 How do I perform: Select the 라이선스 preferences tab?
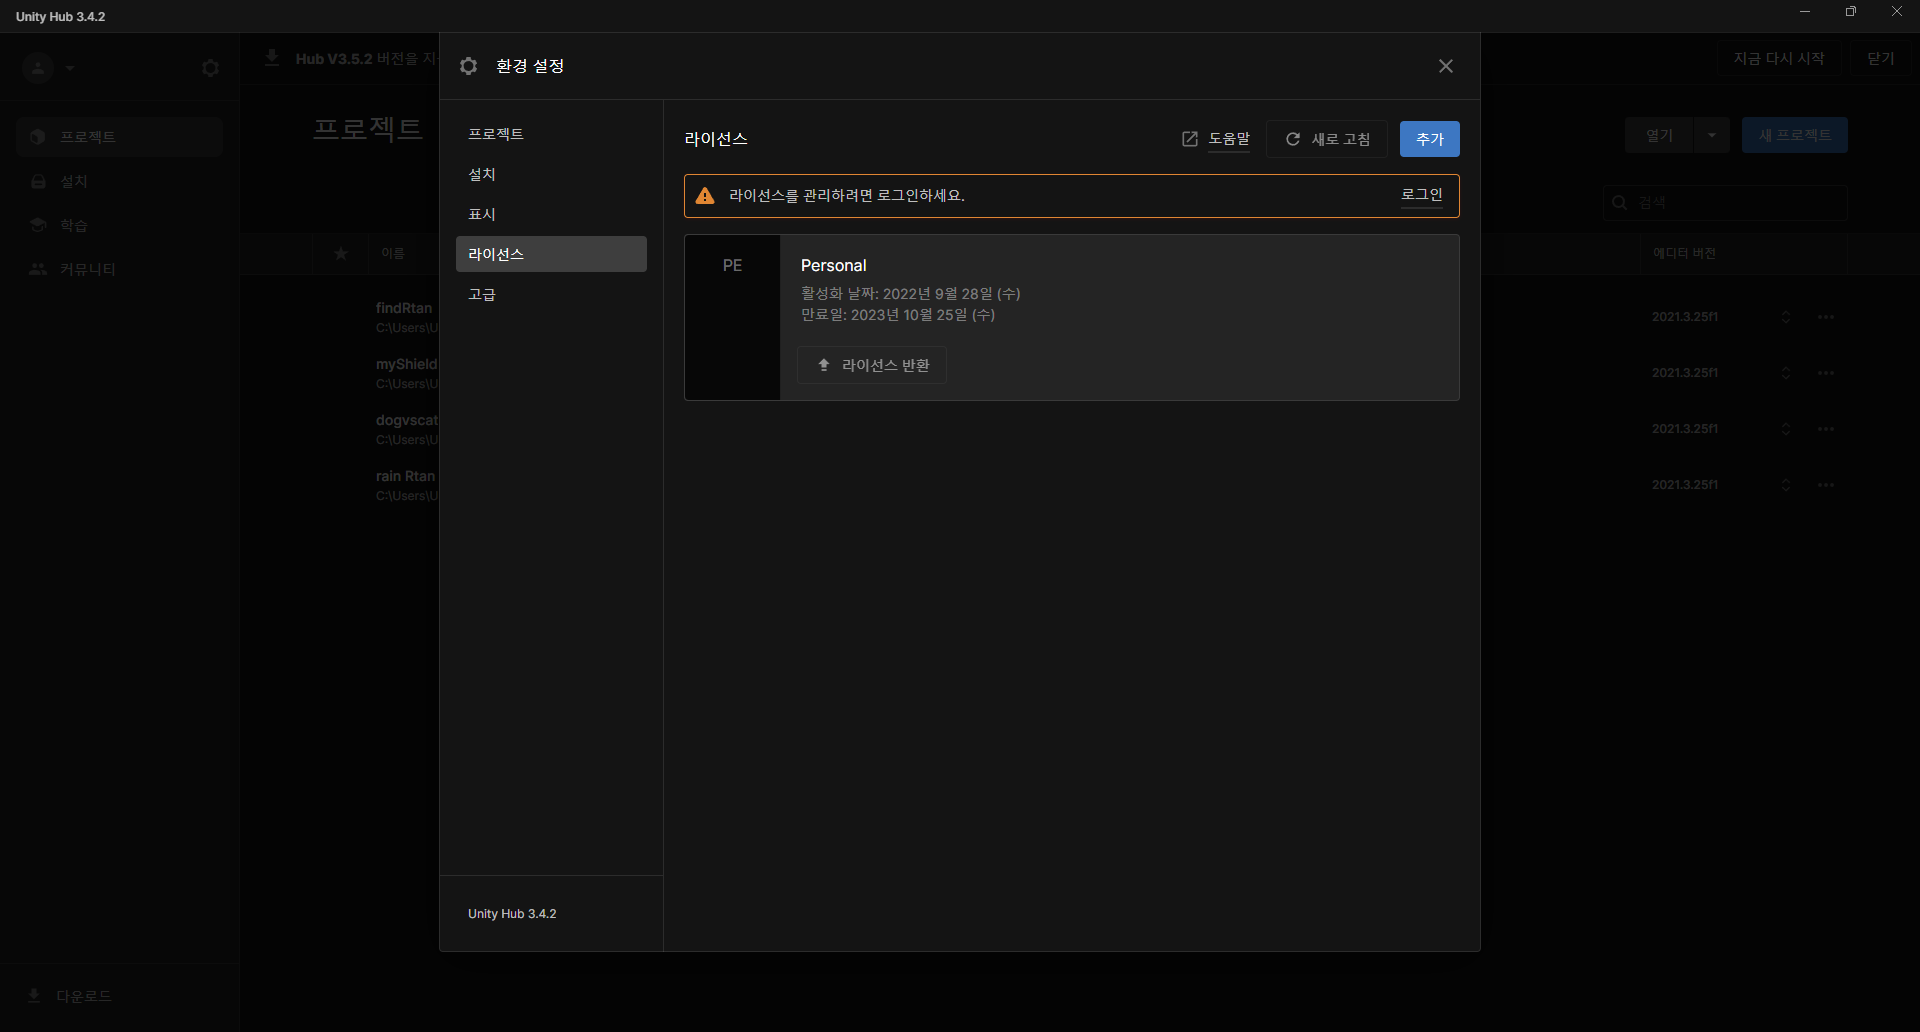pos(551,254)
